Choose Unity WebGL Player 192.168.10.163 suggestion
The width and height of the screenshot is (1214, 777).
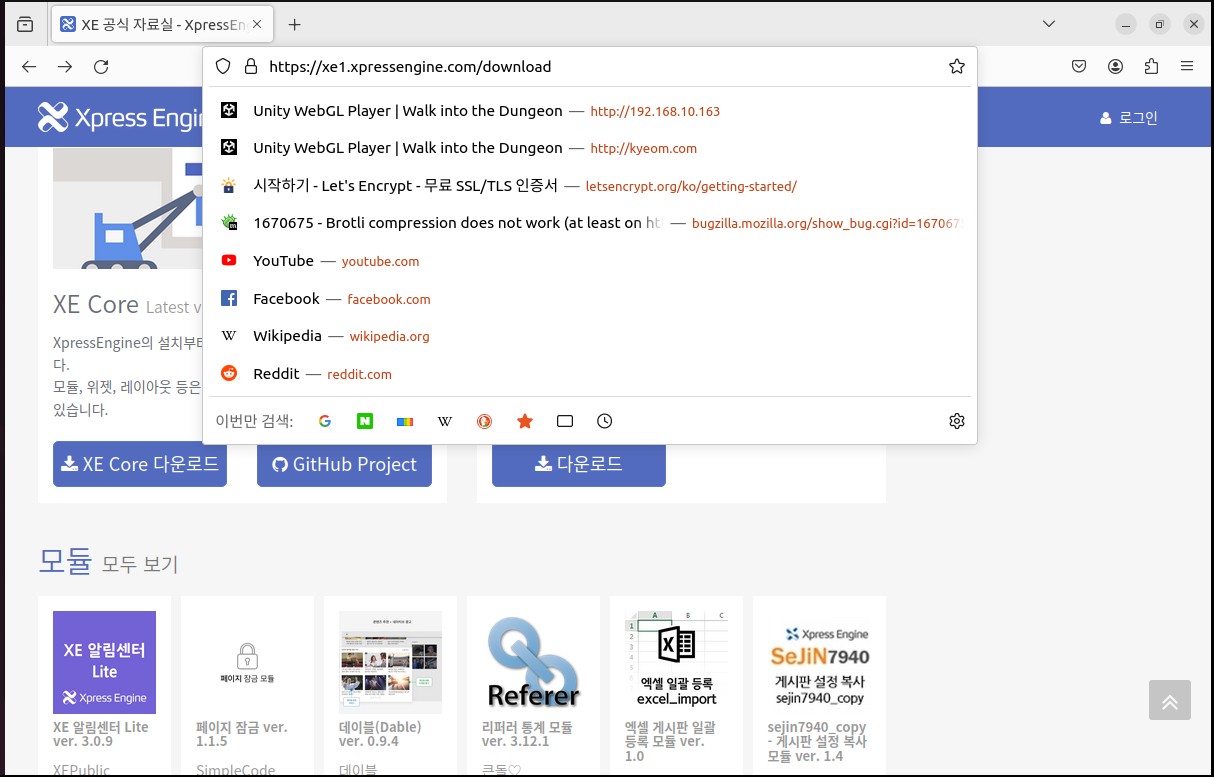(x=590, y=111)
